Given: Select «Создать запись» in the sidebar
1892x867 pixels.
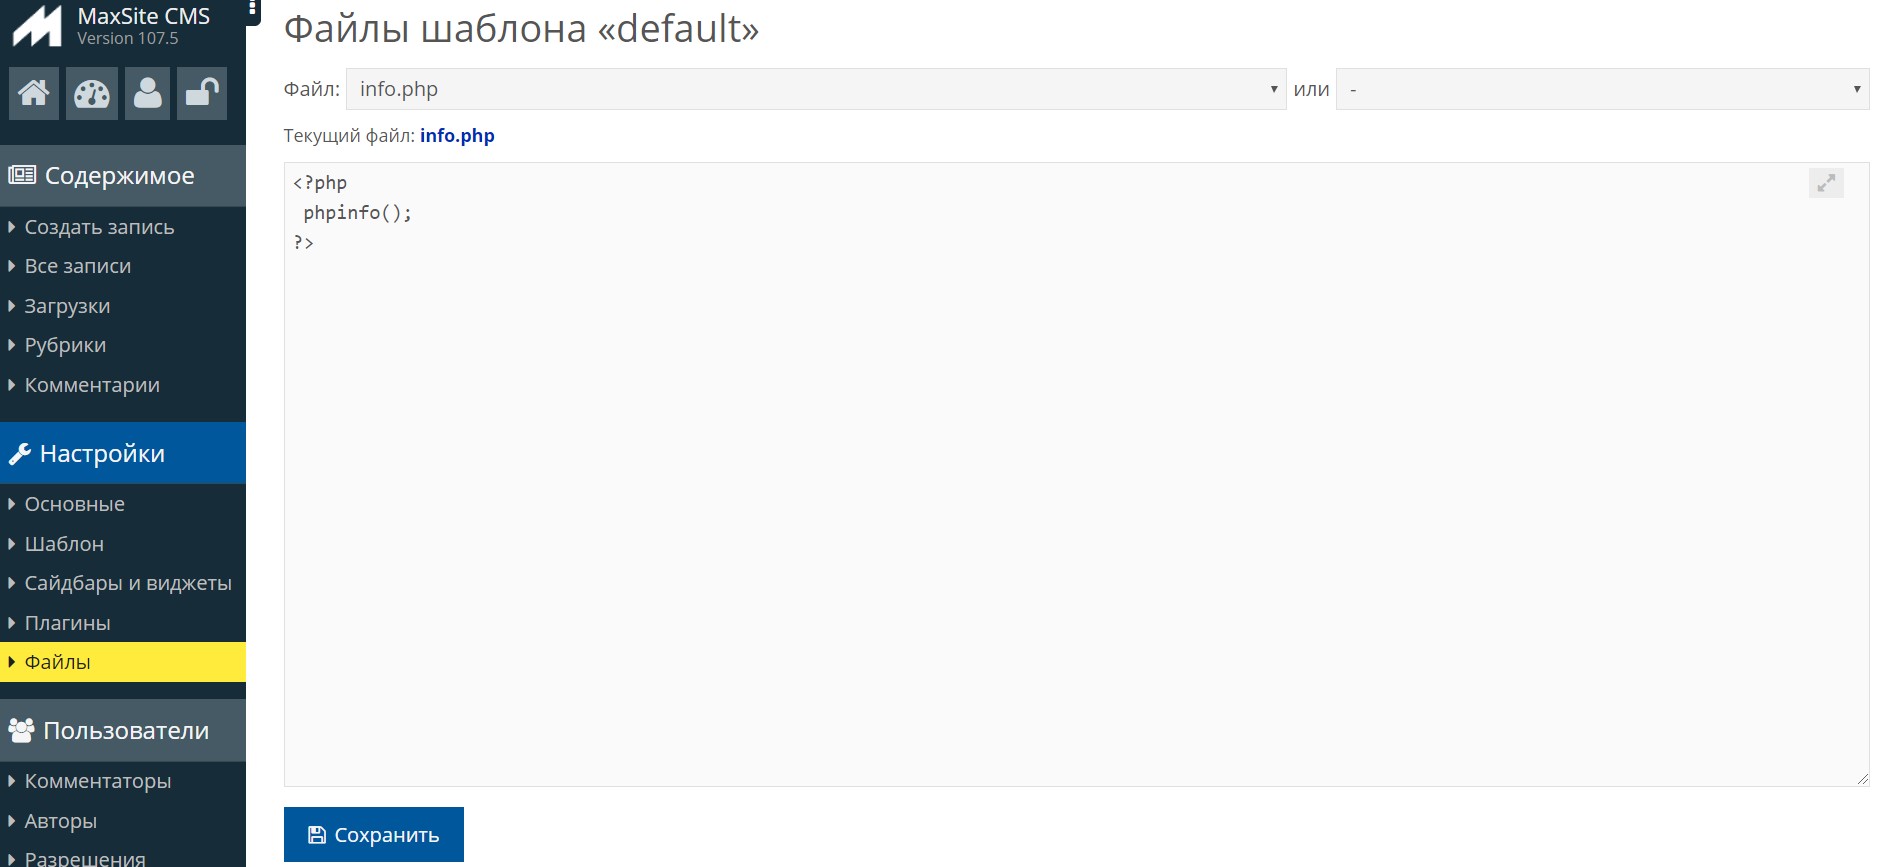Looking at the screenshot, I should coord(99,227).
